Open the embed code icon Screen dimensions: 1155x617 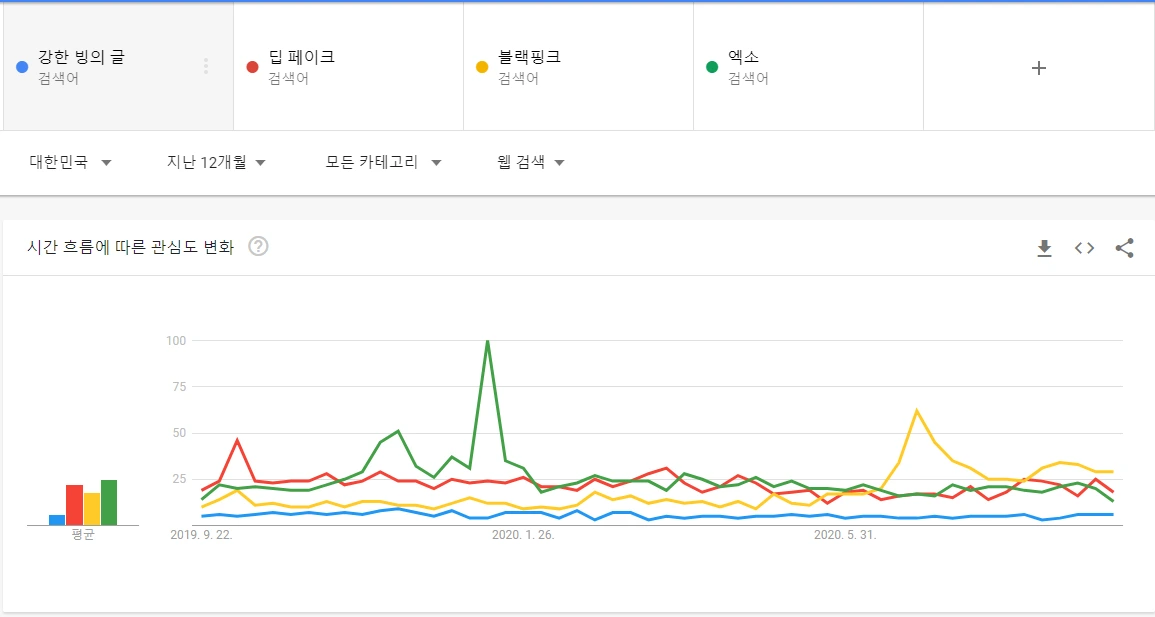[1084, 248]
